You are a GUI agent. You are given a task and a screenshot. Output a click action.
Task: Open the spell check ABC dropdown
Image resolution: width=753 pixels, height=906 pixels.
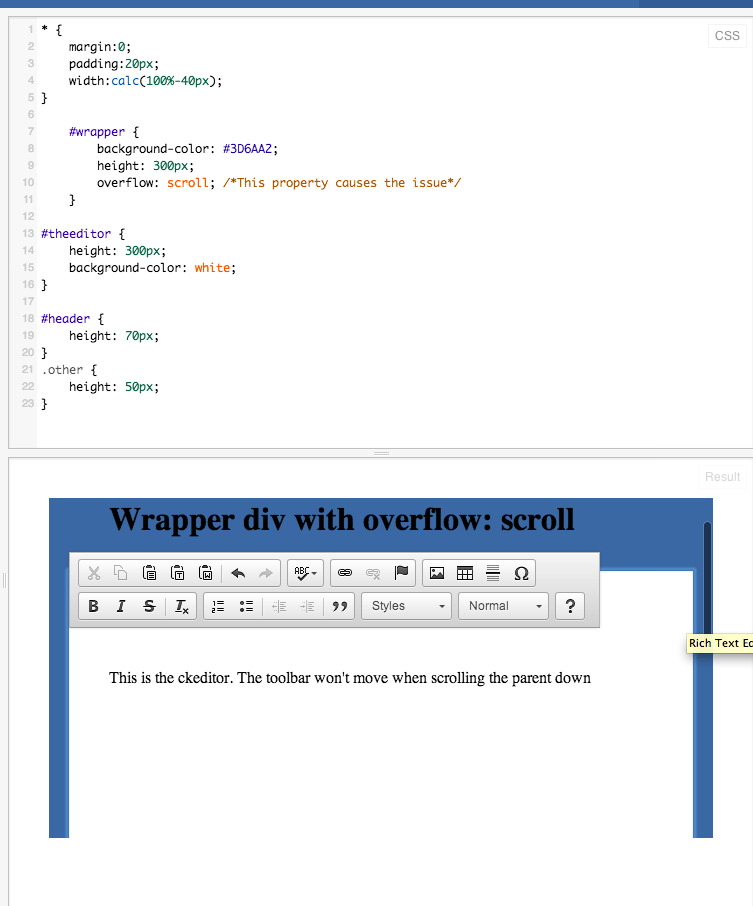306,573
